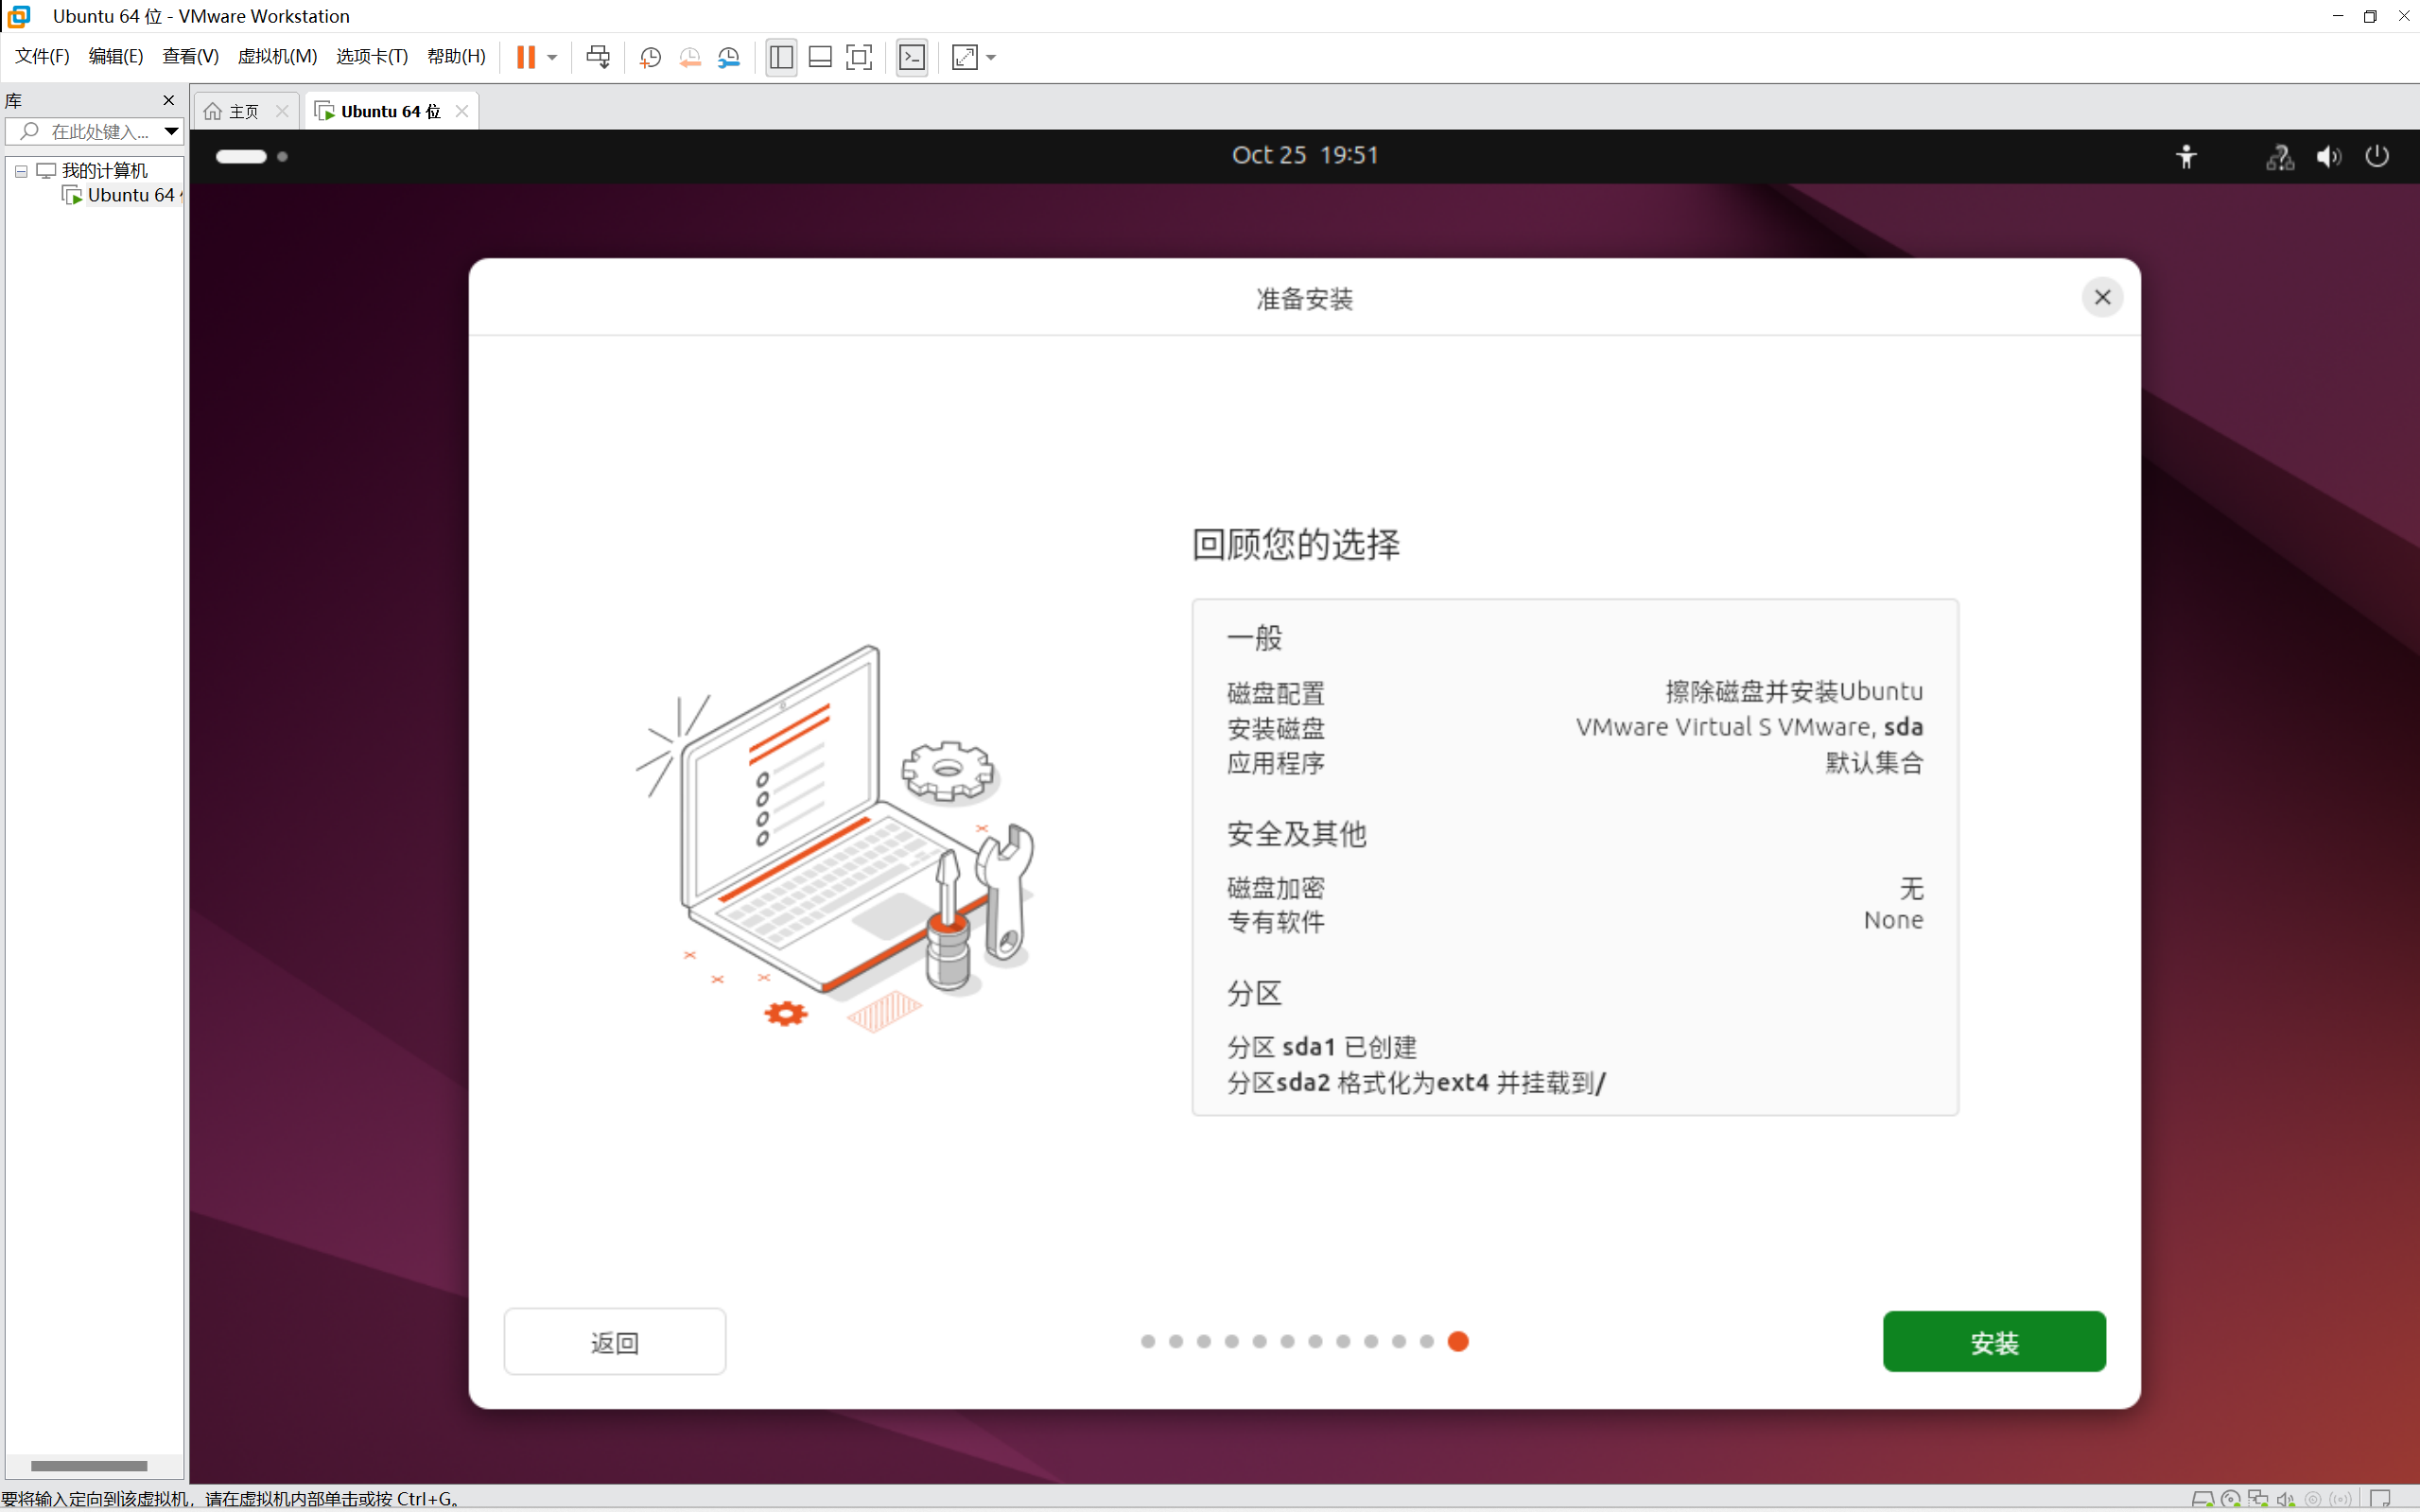The image size is (2420, 1512).
Task: Expand the stretch guest options arrow
Action: pos(991,57)
